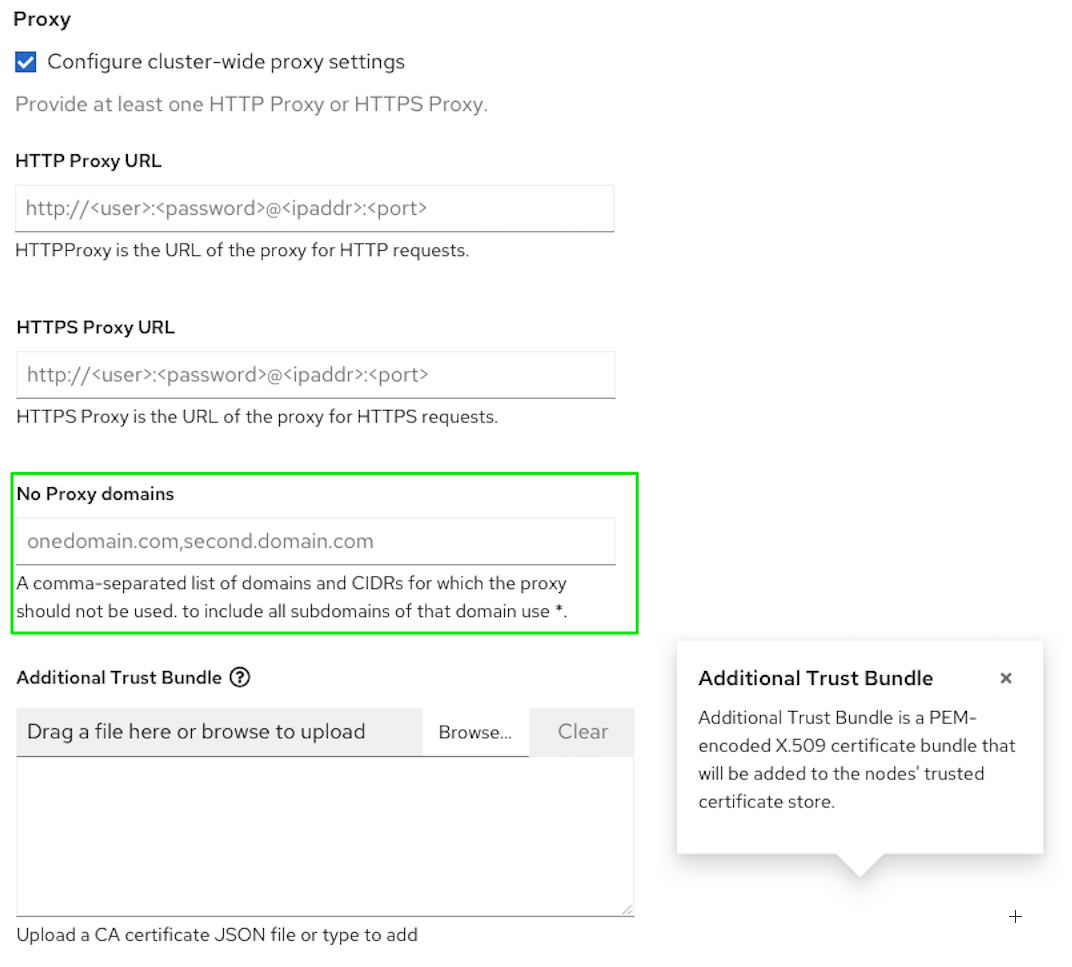
Task: Click the popover's 'Additional Trust Bundle' title
Action: click(x=815, y=678)
